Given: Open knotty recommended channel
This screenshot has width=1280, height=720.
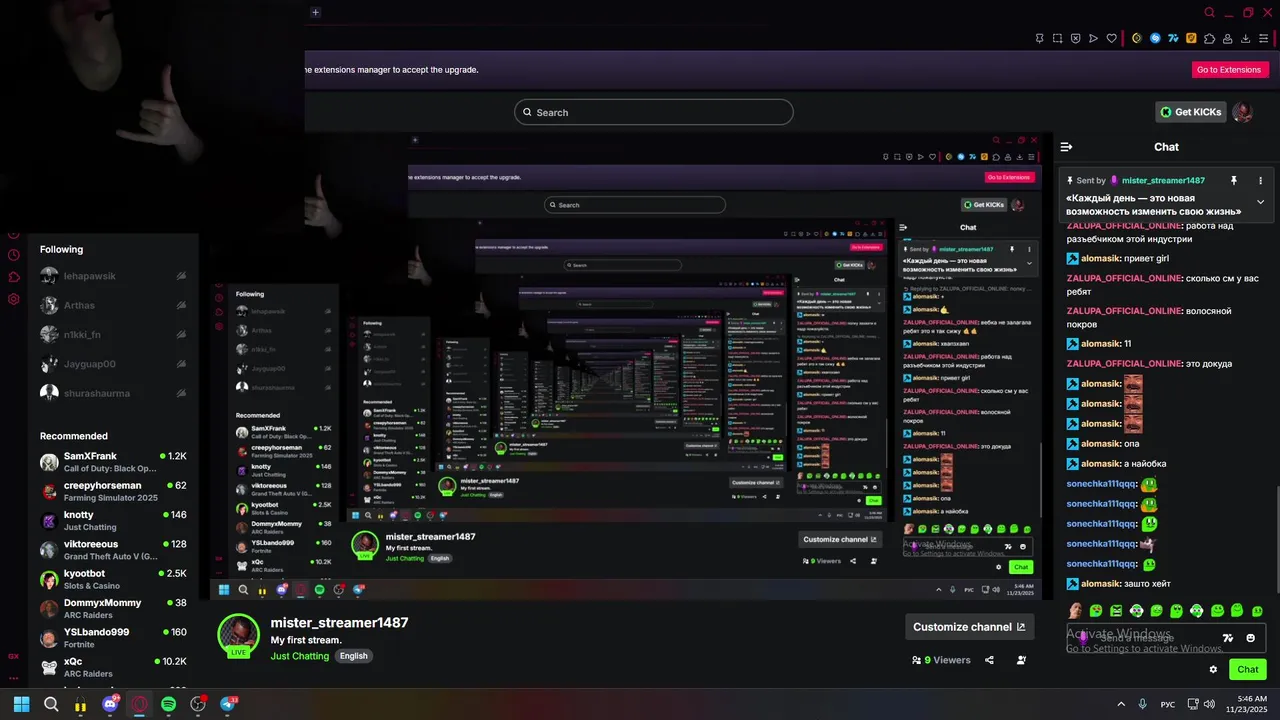Looking at the screenshot, I should tap(113, 521).
